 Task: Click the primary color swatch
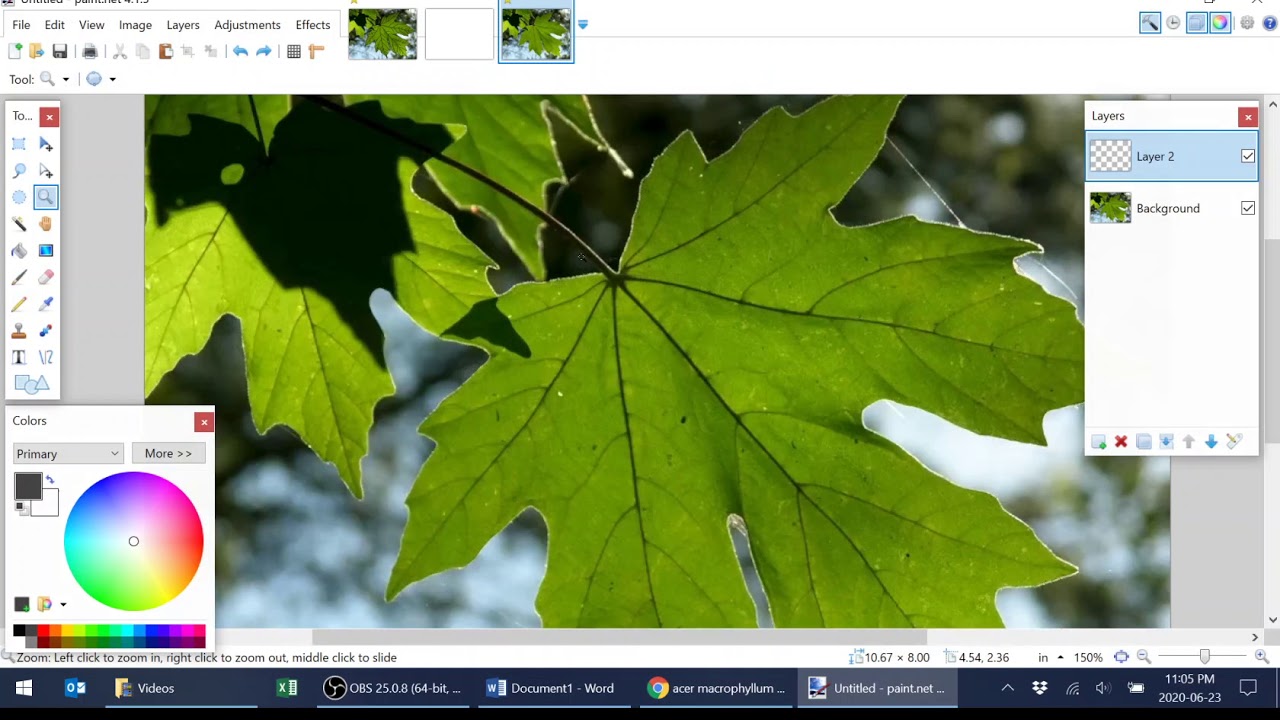tap(27, 486)
